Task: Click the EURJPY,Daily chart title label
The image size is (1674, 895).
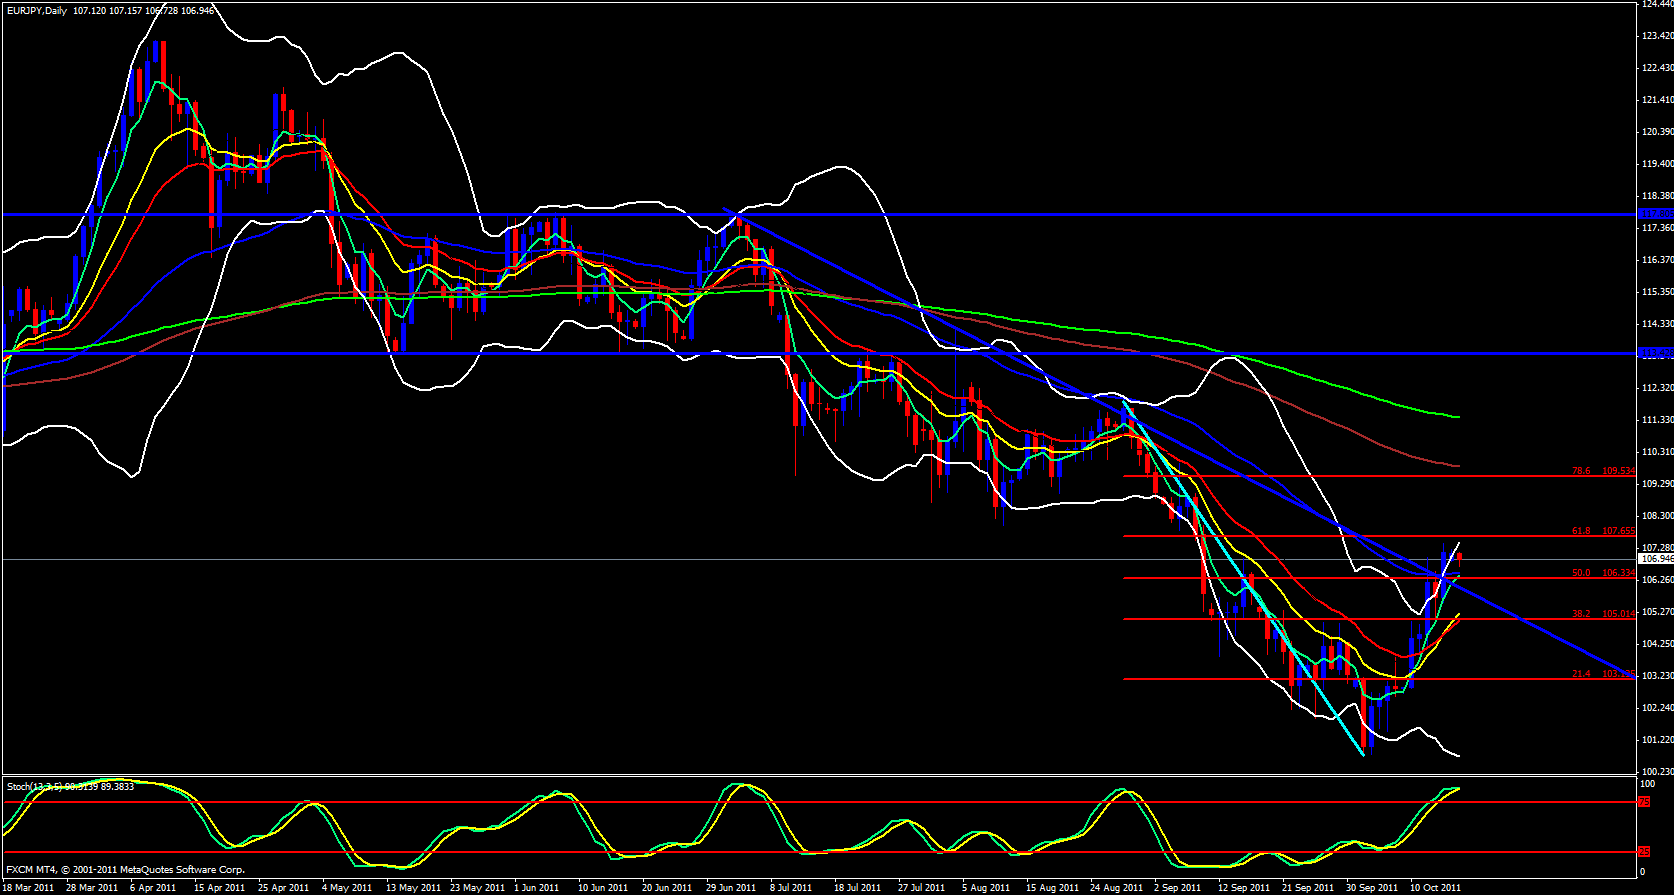Action: click(x=36, y=10)
